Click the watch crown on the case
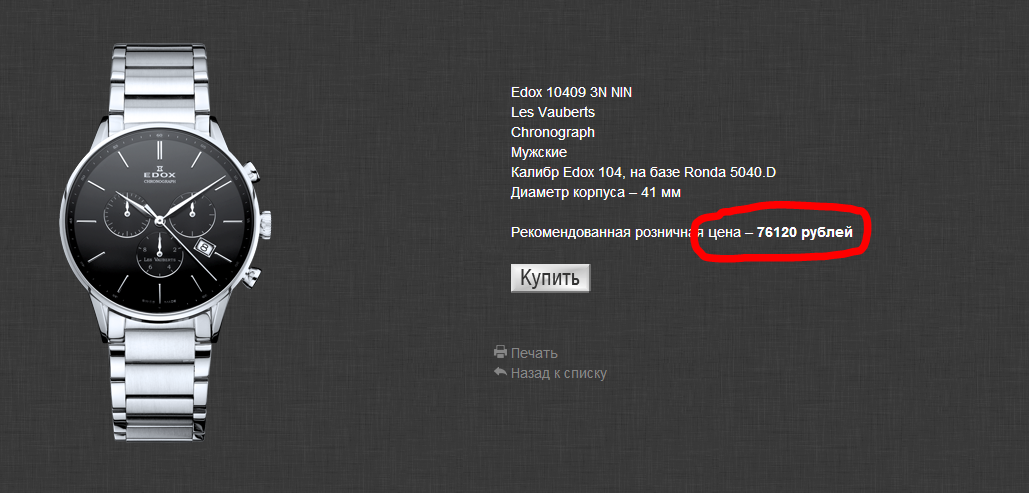 click(264, 225)
